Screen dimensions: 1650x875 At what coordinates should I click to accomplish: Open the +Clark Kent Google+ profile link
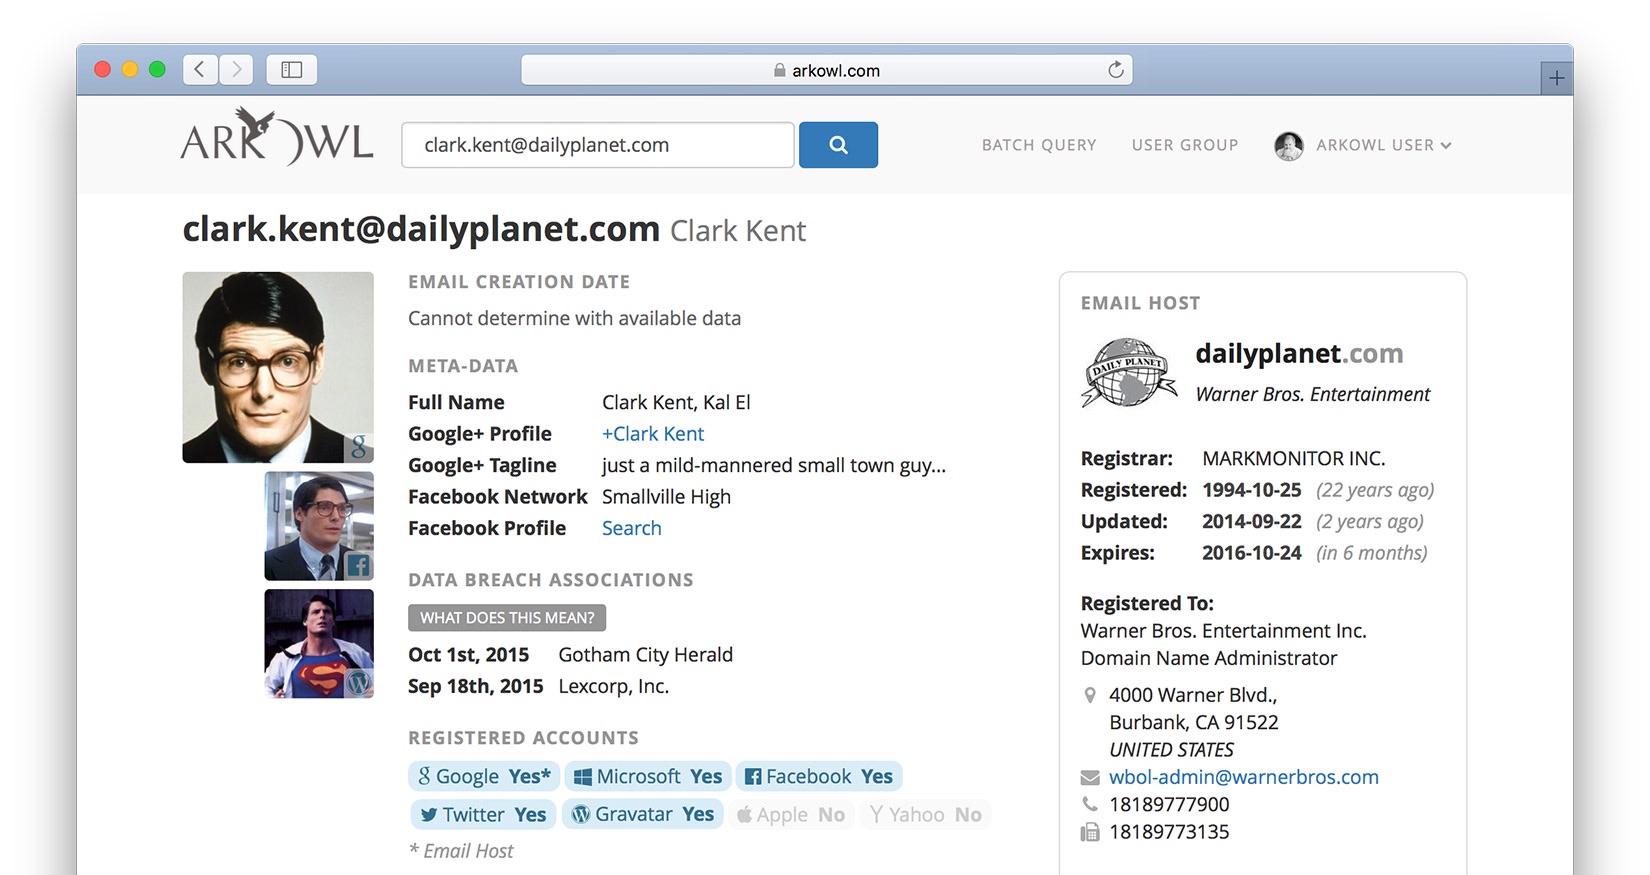[x=652, y=434]
